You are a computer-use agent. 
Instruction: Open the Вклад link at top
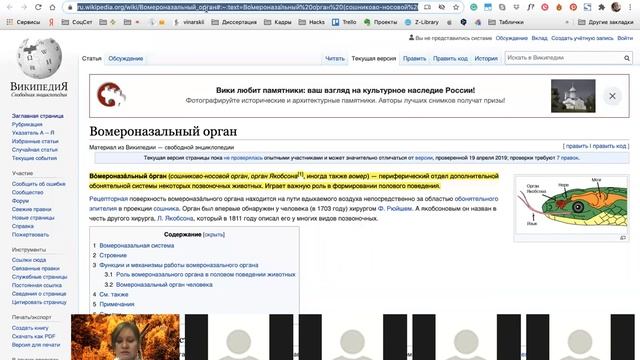click(539, 38)
